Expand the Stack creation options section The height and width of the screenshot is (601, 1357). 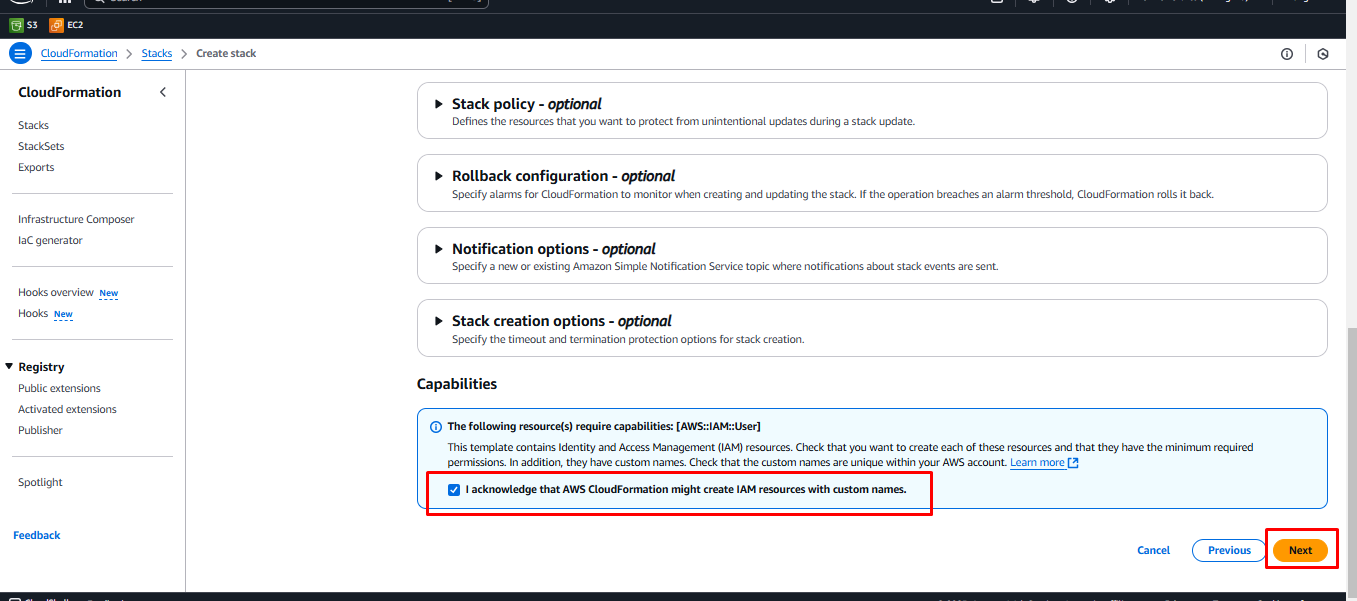438,321
